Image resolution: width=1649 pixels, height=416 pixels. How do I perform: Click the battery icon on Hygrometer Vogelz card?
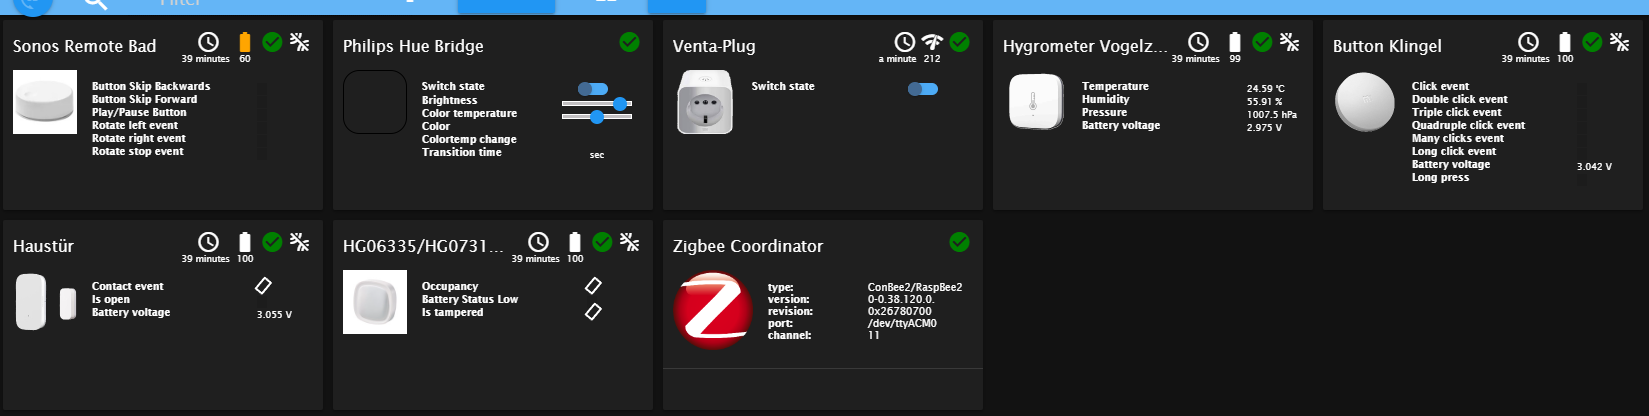pos(1235,42)
